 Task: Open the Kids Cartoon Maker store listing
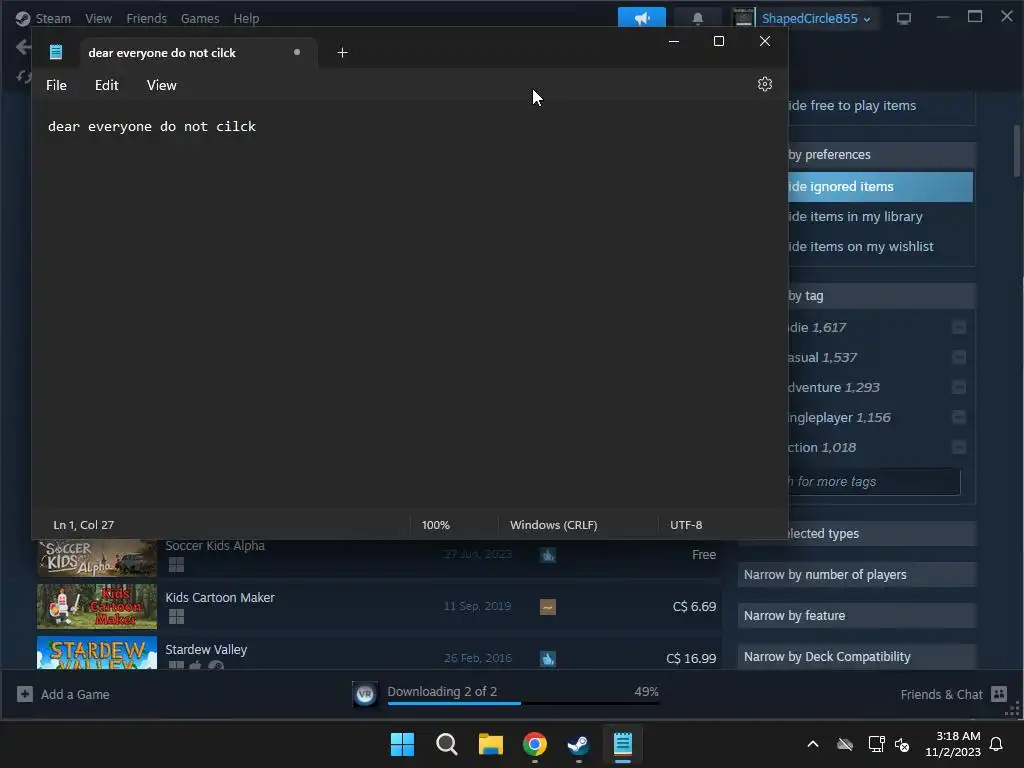[379, 606]
